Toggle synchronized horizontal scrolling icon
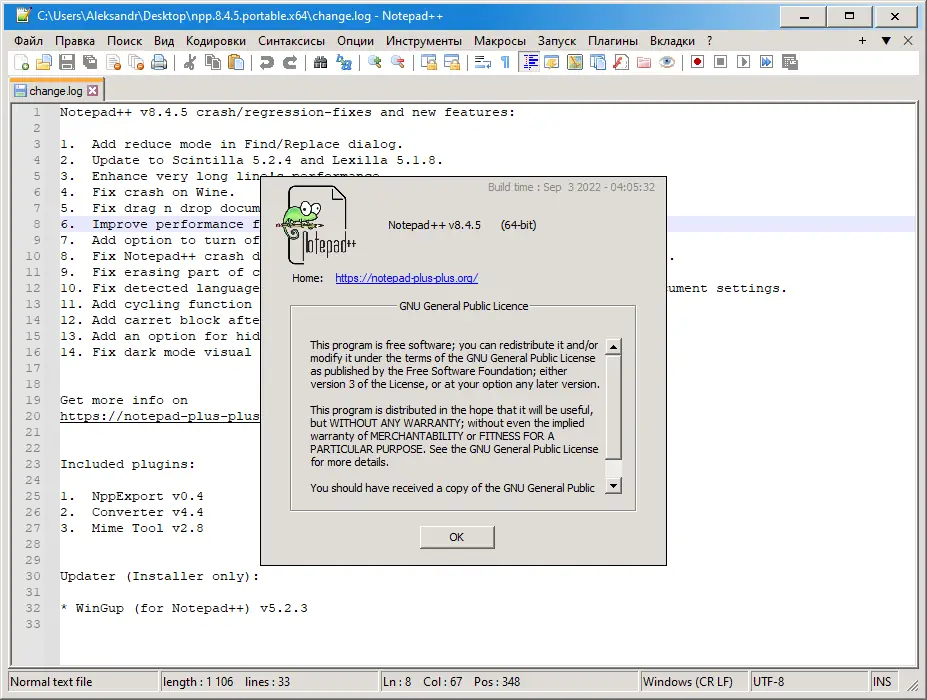 point(452,62)
